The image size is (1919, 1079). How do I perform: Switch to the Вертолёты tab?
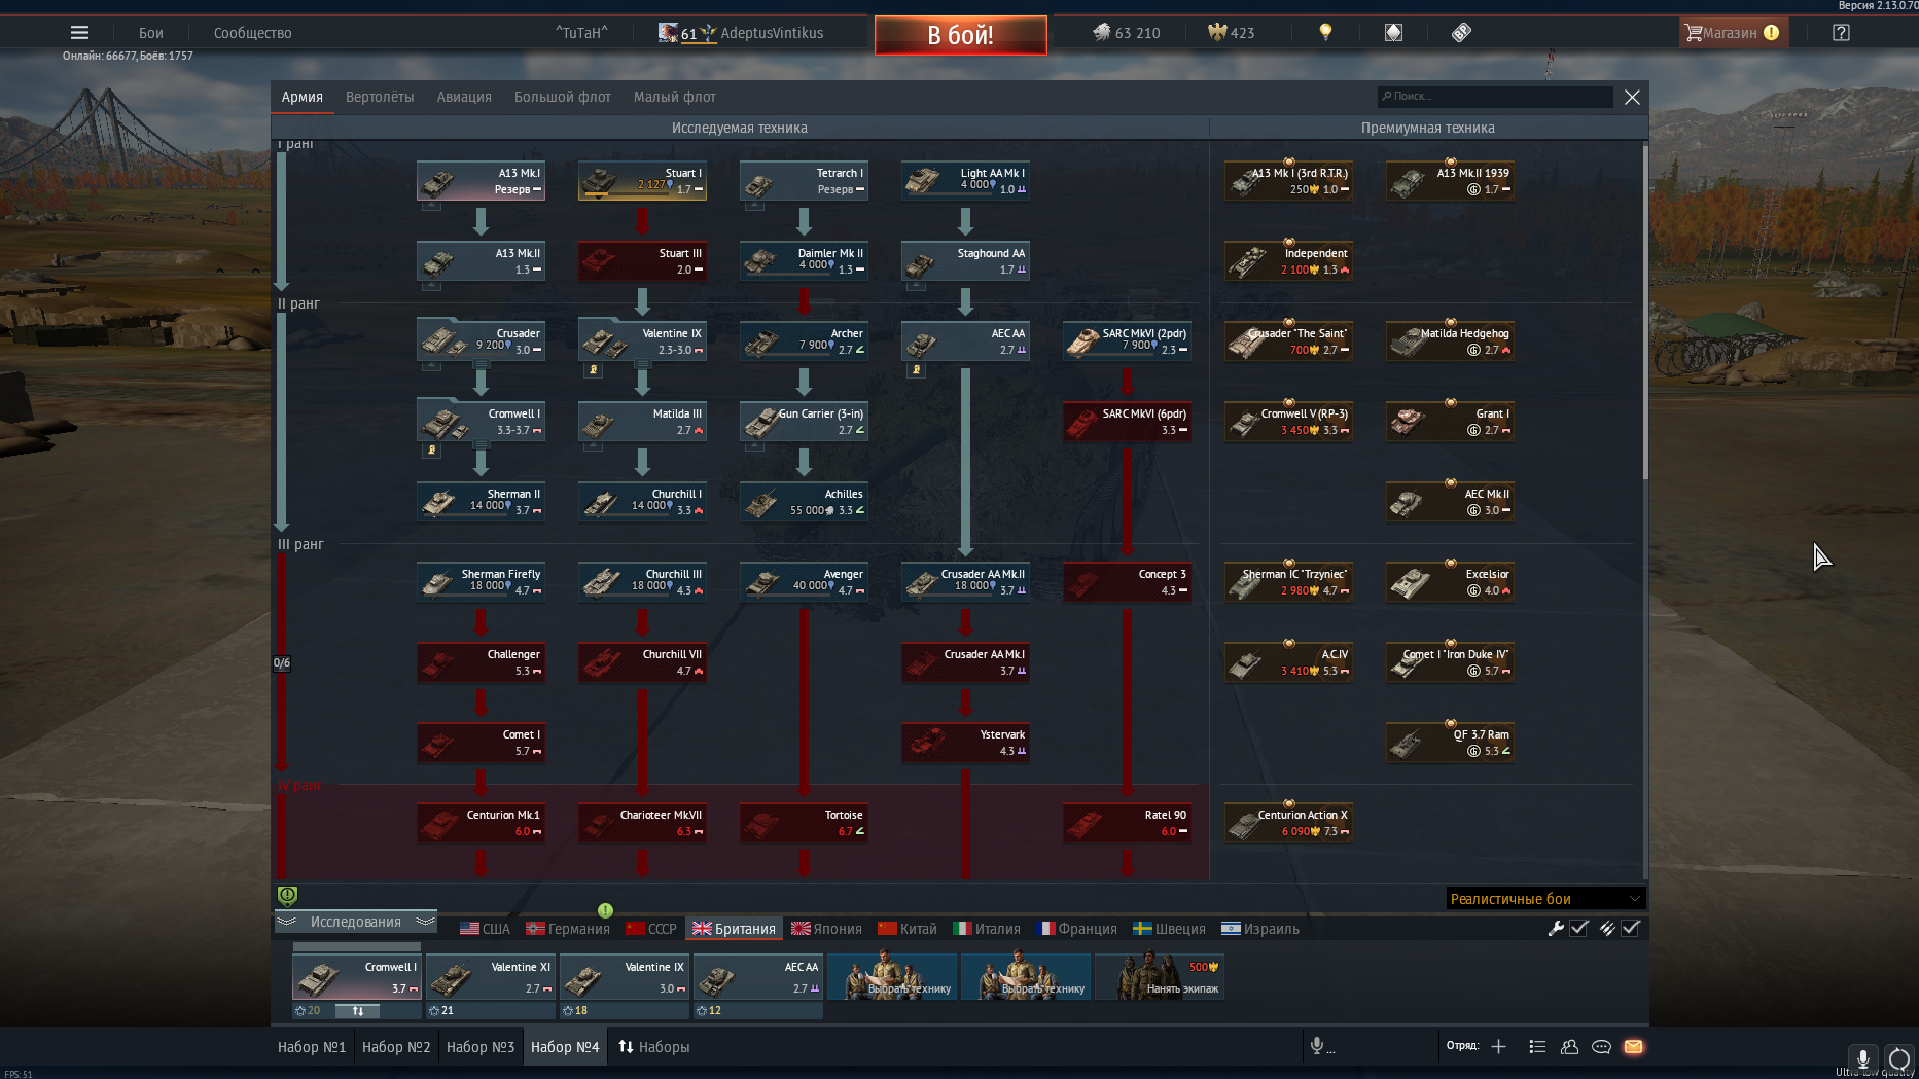tap(380, 97)
